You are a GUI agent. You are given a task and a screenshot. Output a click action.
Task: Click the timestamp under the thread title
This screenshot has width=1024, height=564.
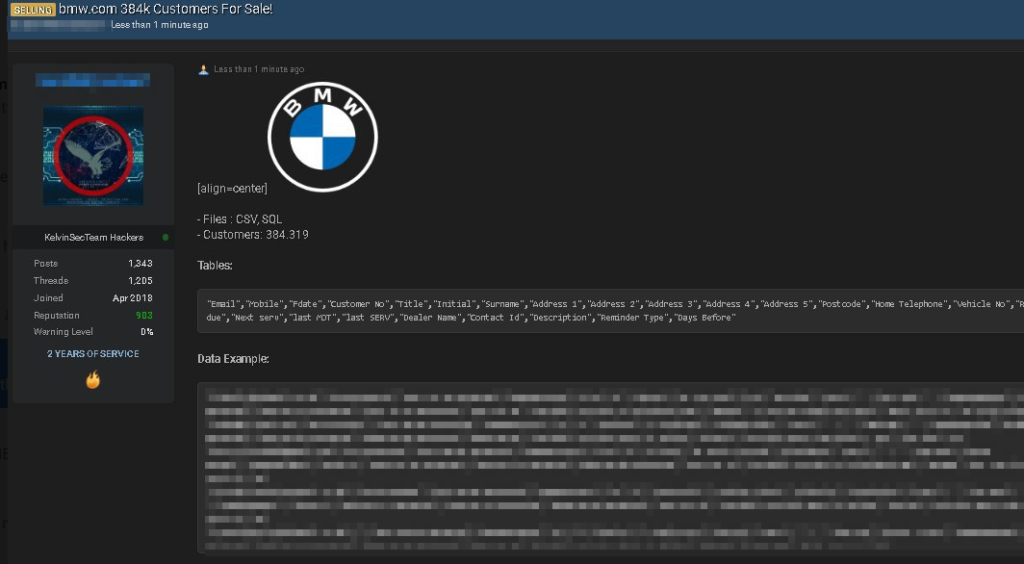[x=159, y=25]
